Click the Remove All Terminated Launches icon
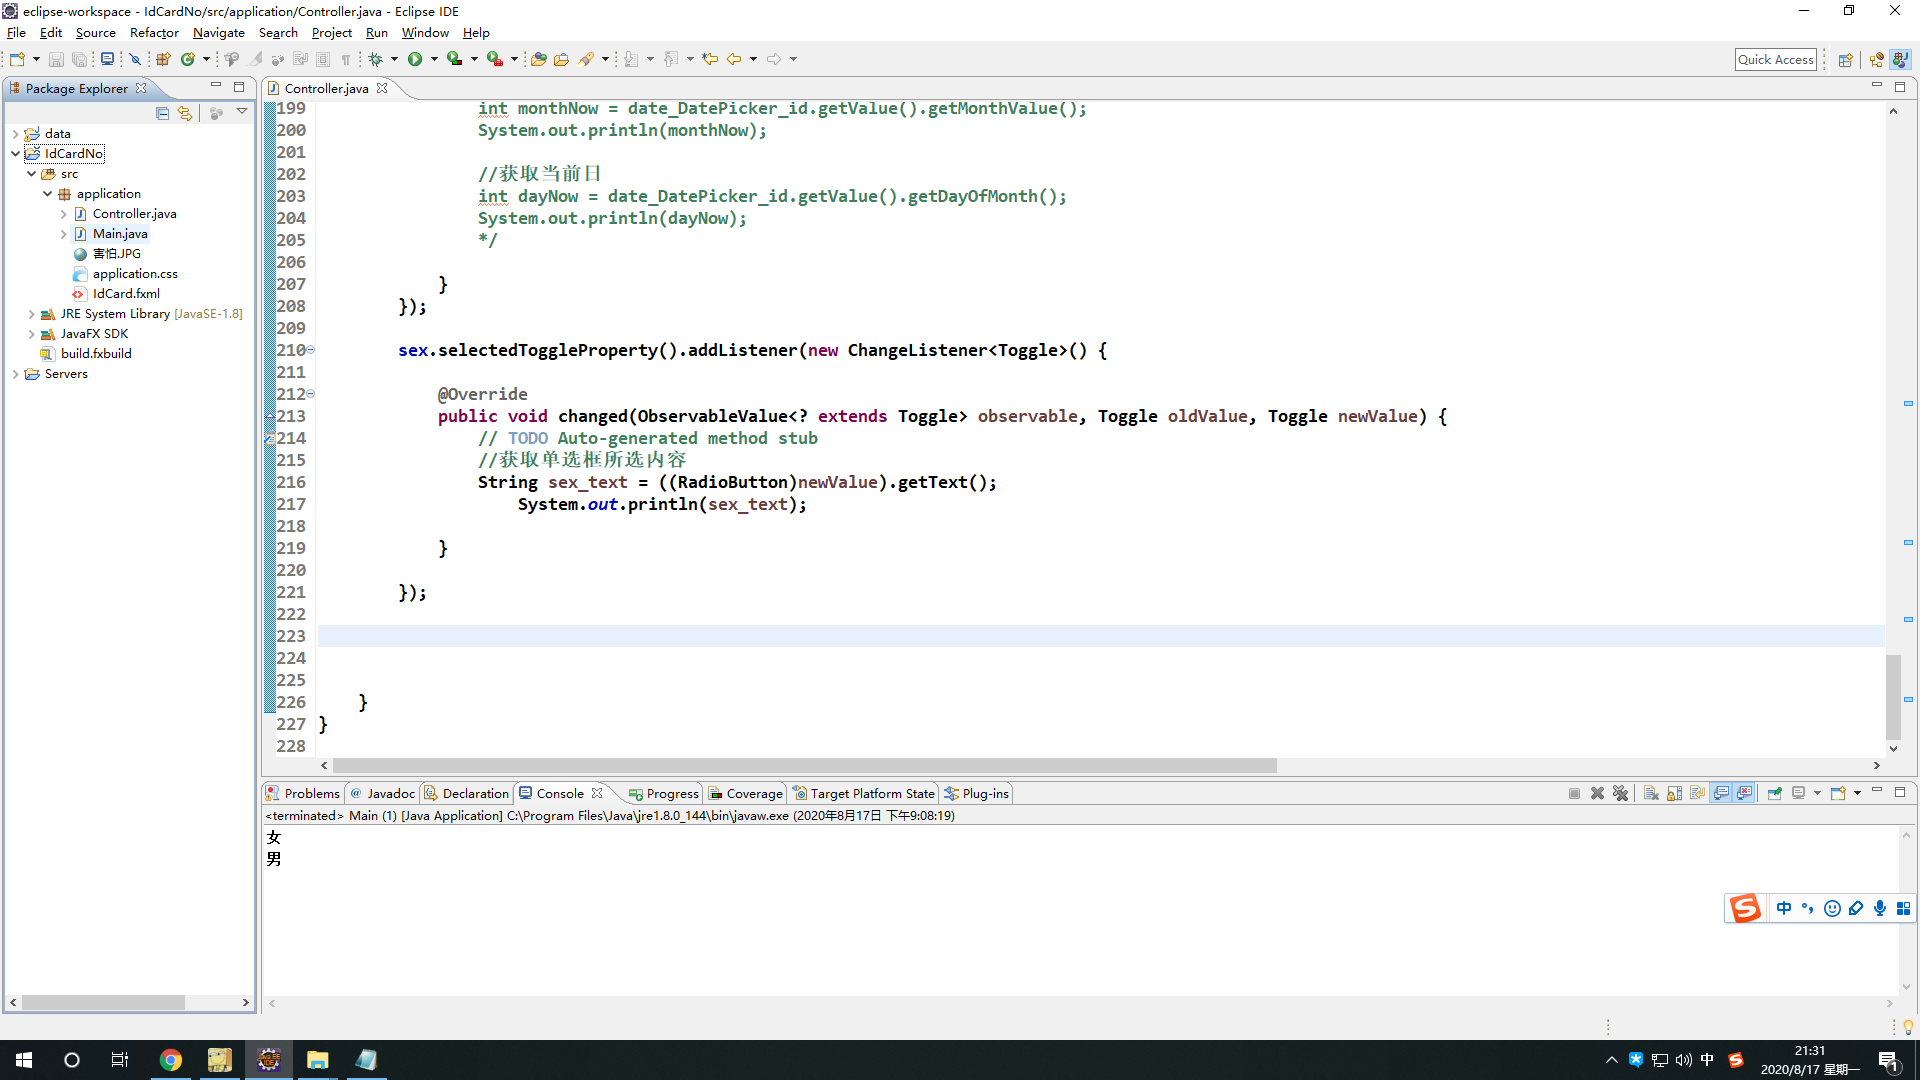Image resolution: width=1920 pixels, height=1080 pixels. tap(1621, 793)
